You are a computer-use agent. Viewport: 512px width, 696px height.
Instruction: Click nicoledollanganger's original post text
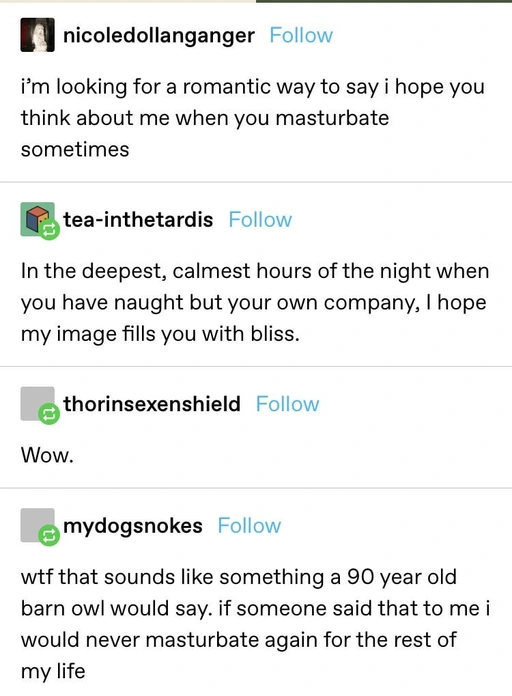[x=253, y=118]
